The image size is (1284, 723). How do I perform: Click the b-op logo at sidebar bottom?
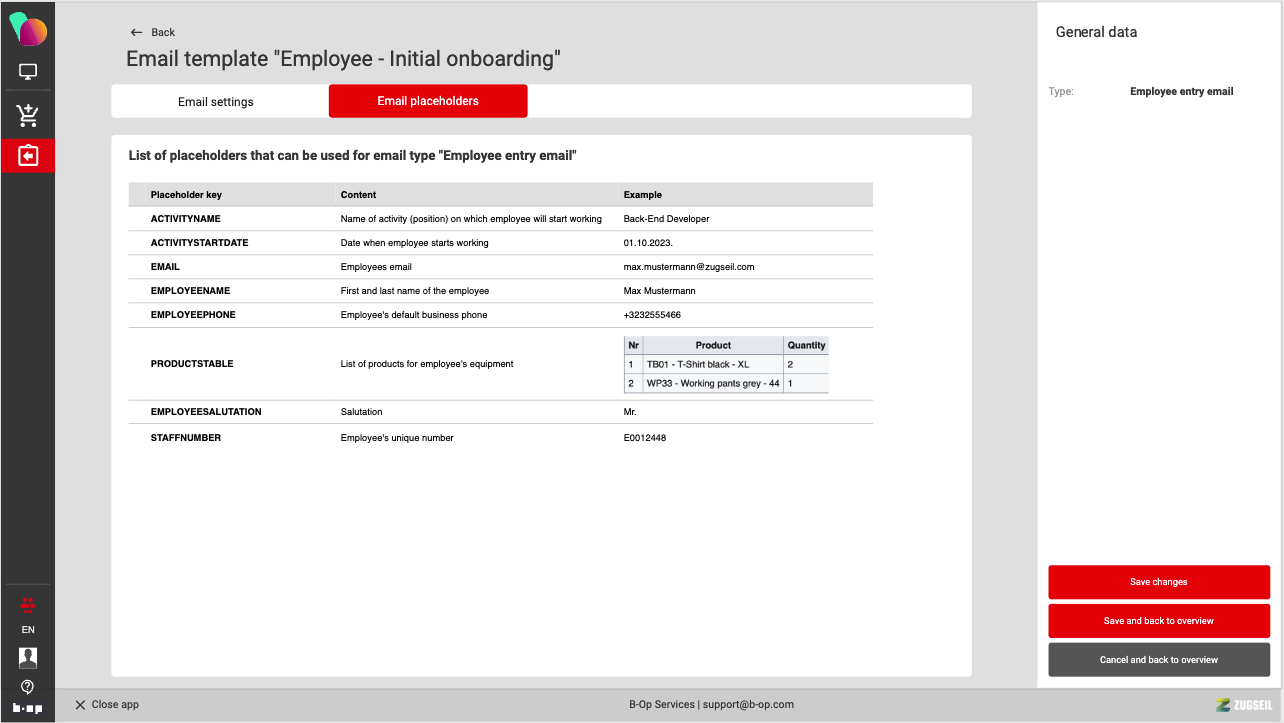tap(28, 708)
